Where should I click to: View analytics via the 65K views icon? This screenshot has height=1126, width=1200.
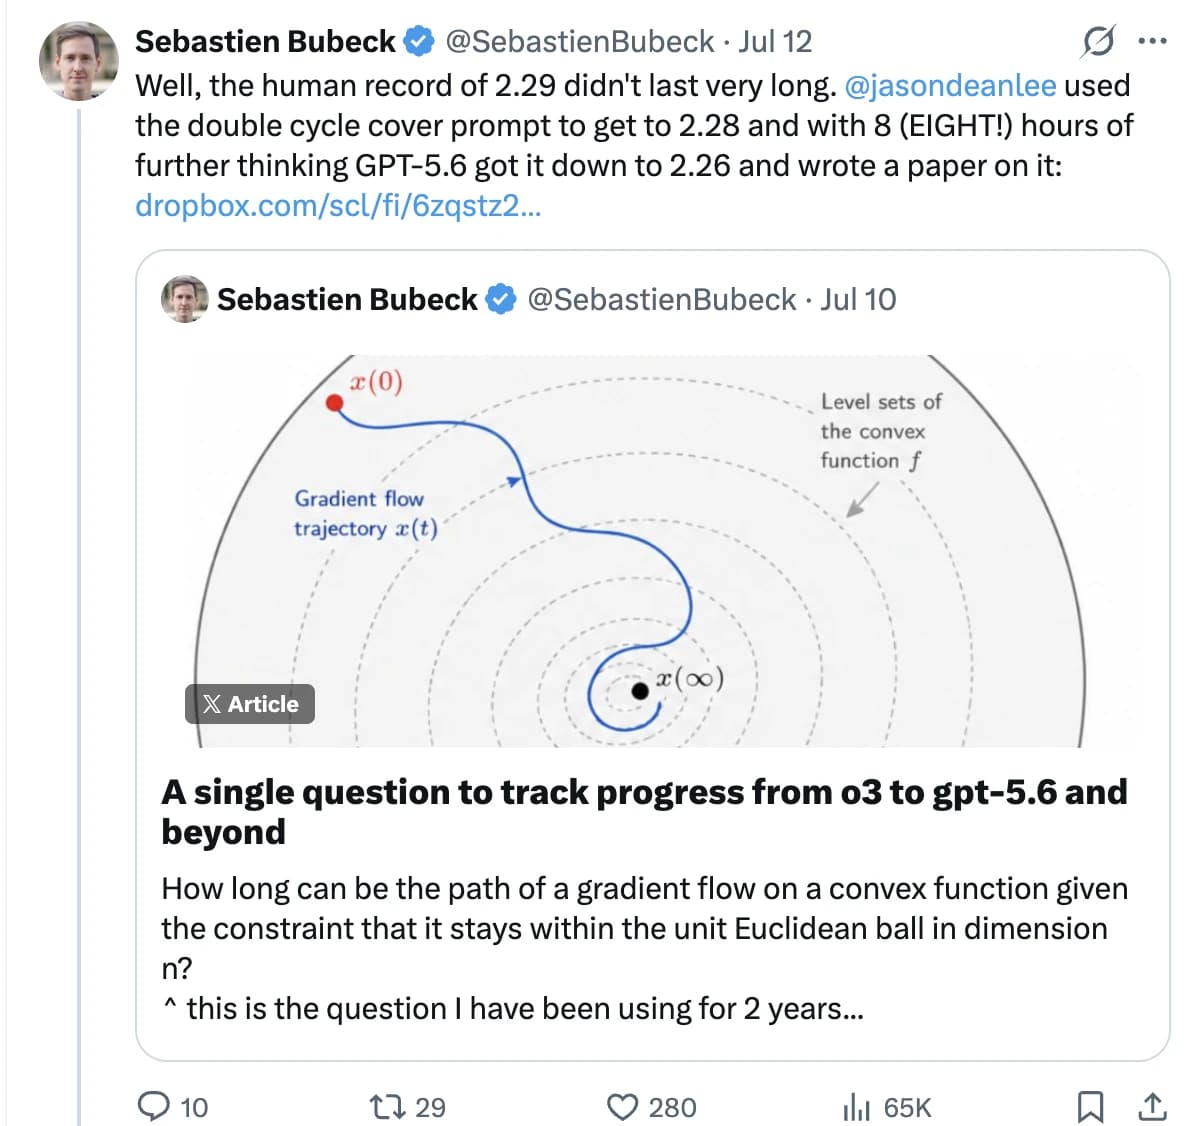[887, 1106]
